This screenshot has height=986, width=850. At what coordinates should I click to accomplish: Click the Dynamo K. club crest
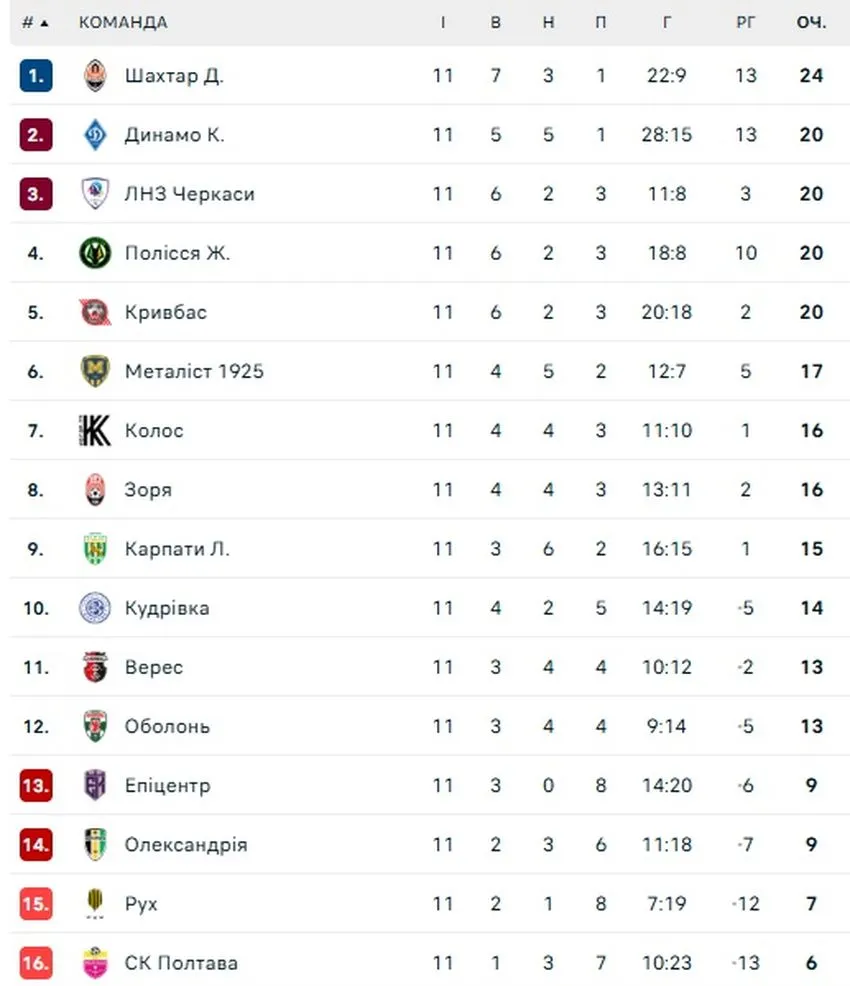(95, 135)
